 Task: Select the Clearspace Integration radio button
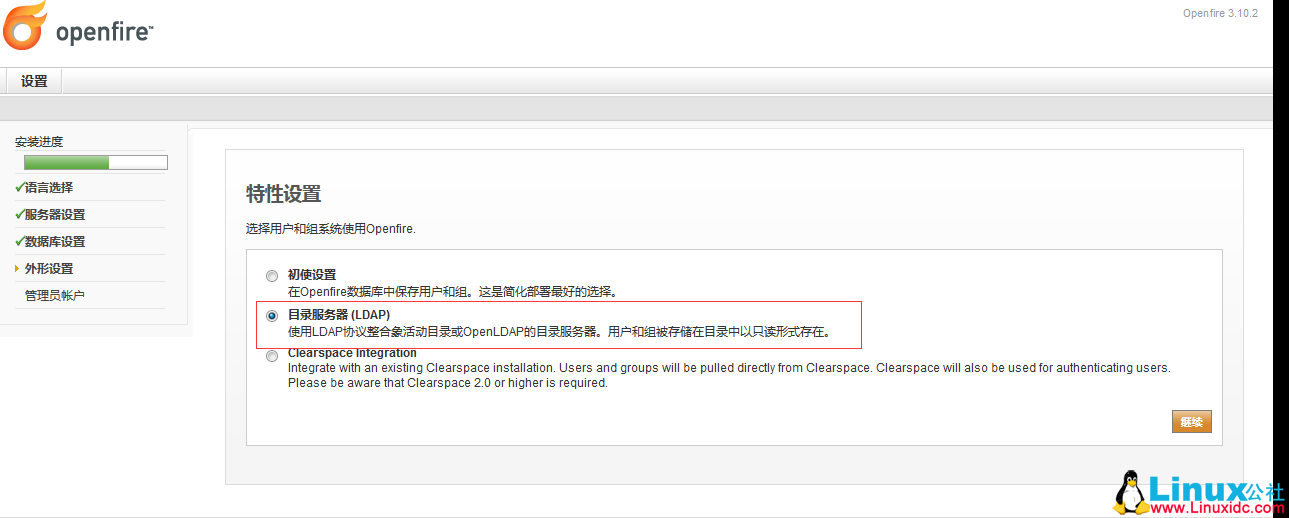click(x=272, y=355)
